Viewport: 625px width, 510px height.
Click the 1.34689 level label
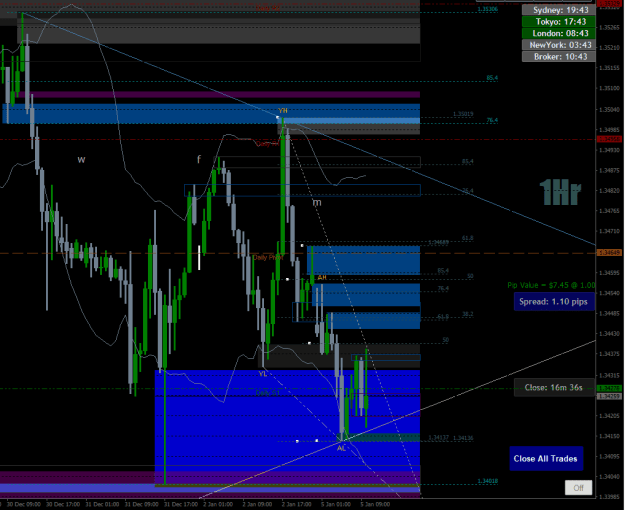438,242
